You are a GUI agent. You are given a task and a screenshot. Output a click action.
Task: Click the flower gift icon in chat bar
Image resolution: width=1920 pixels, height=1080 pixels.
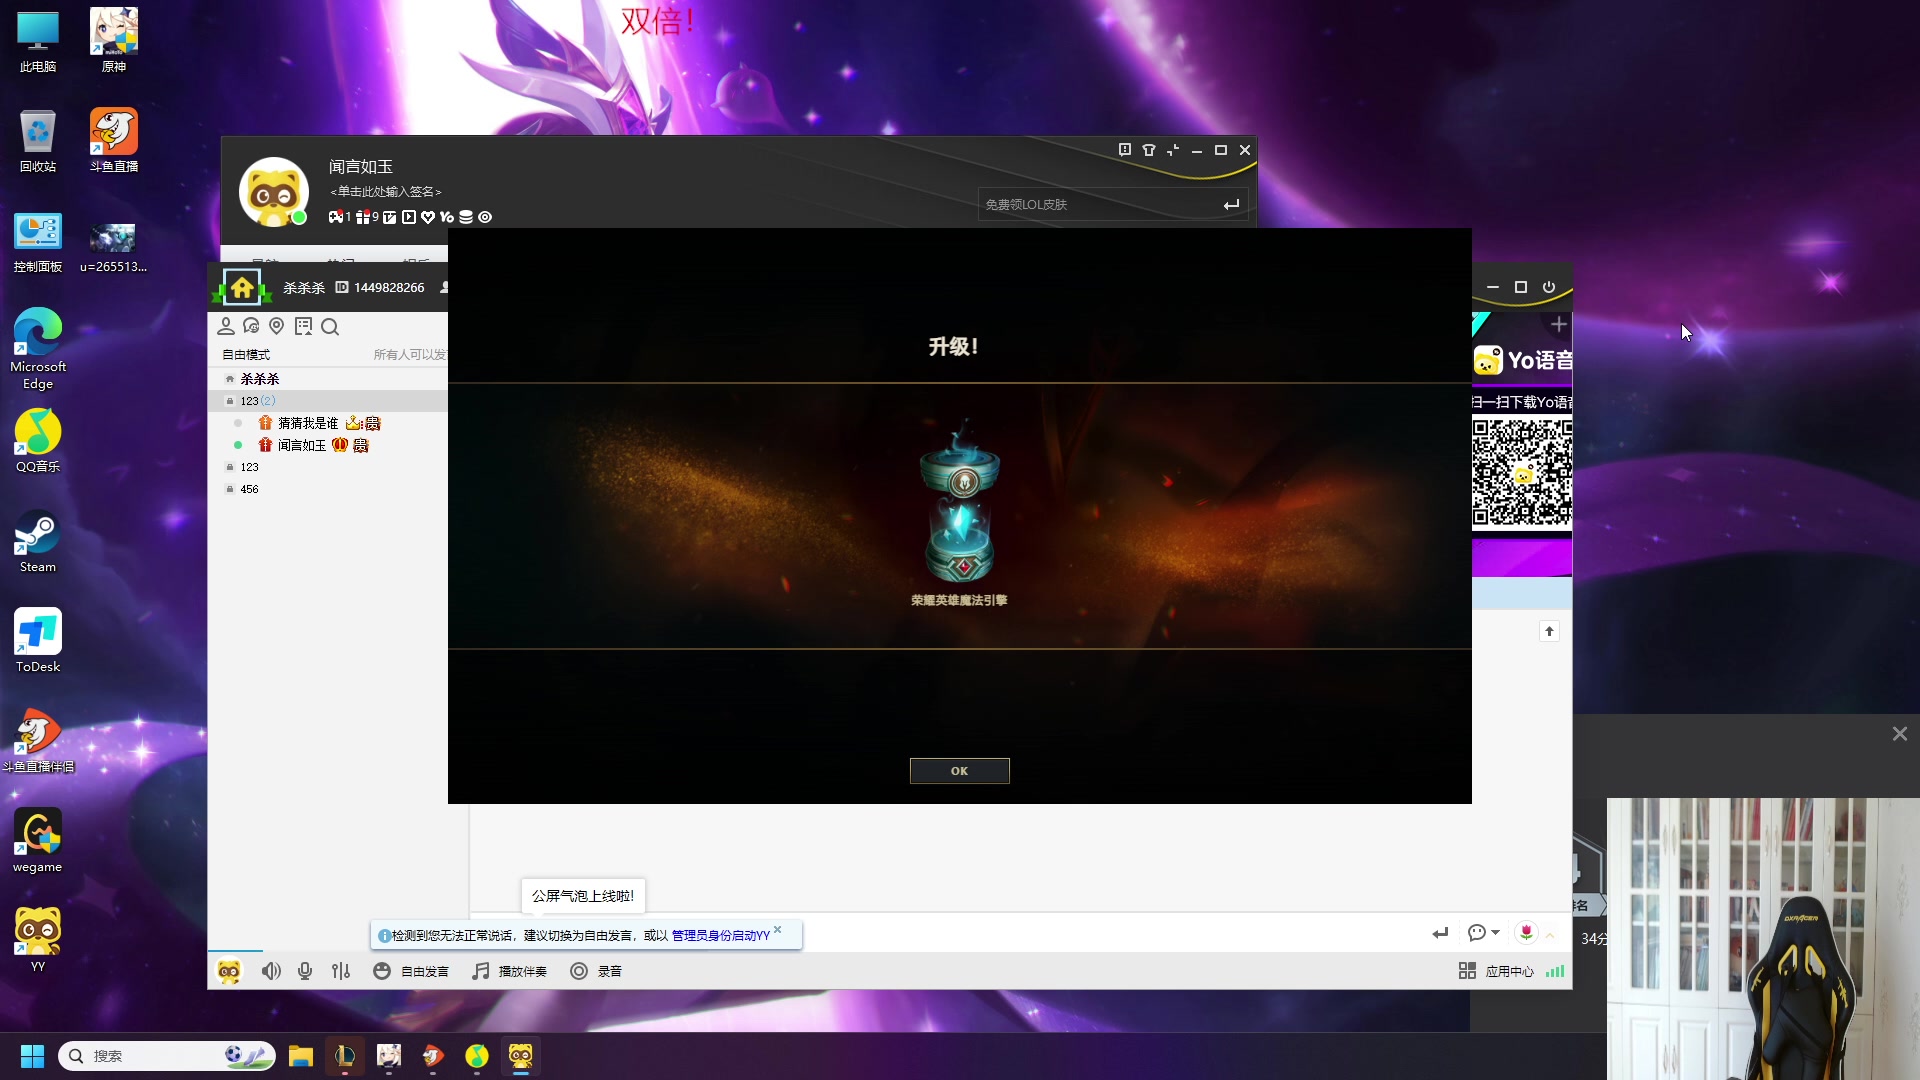[x=1526, y=932]
